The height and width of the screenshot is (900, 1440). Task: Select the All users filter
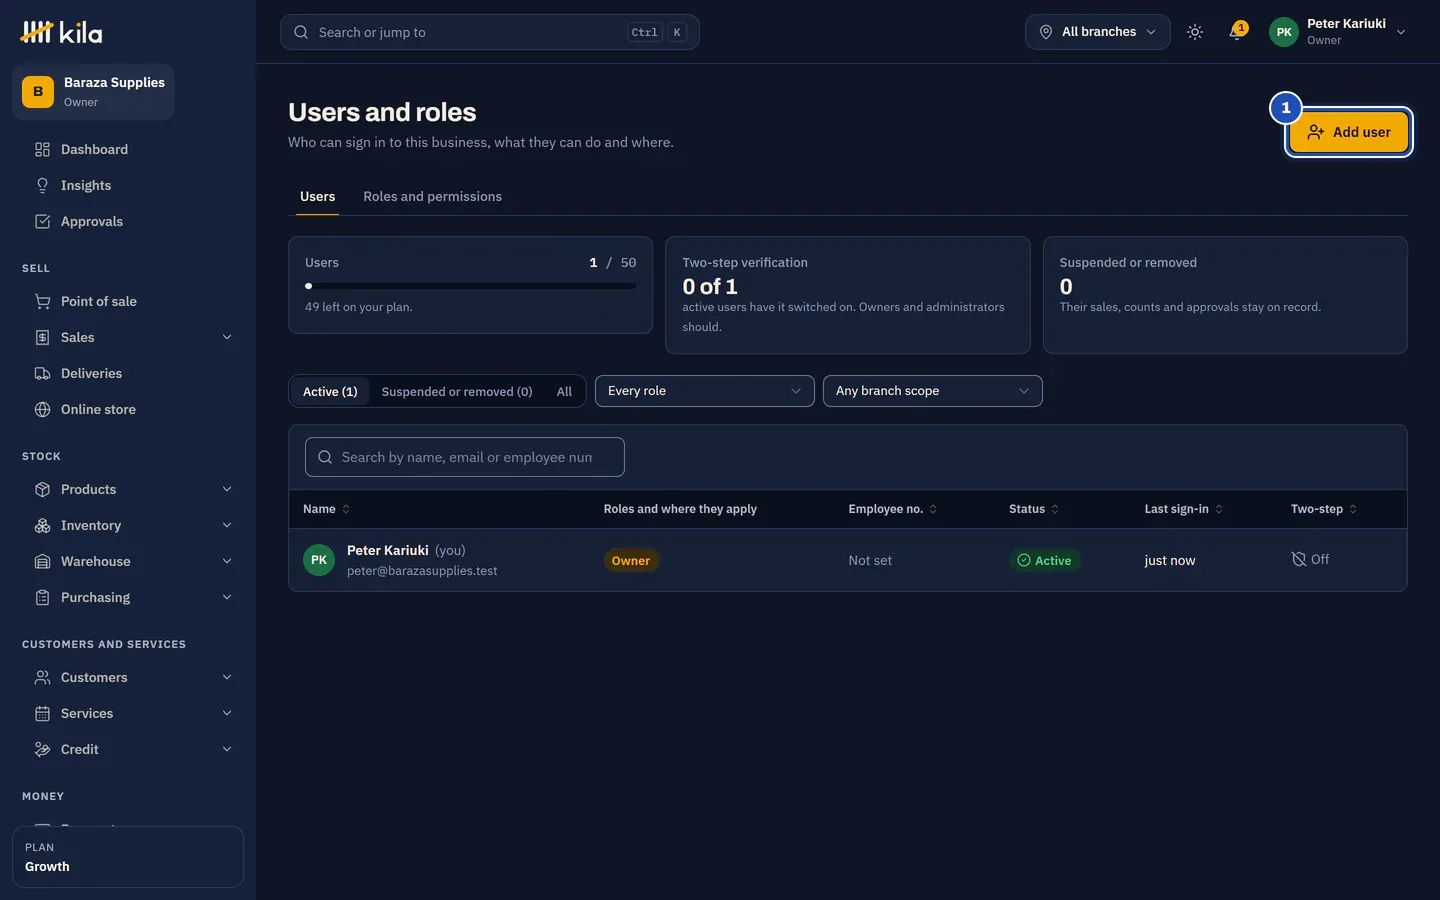click(x=564, y=391)
